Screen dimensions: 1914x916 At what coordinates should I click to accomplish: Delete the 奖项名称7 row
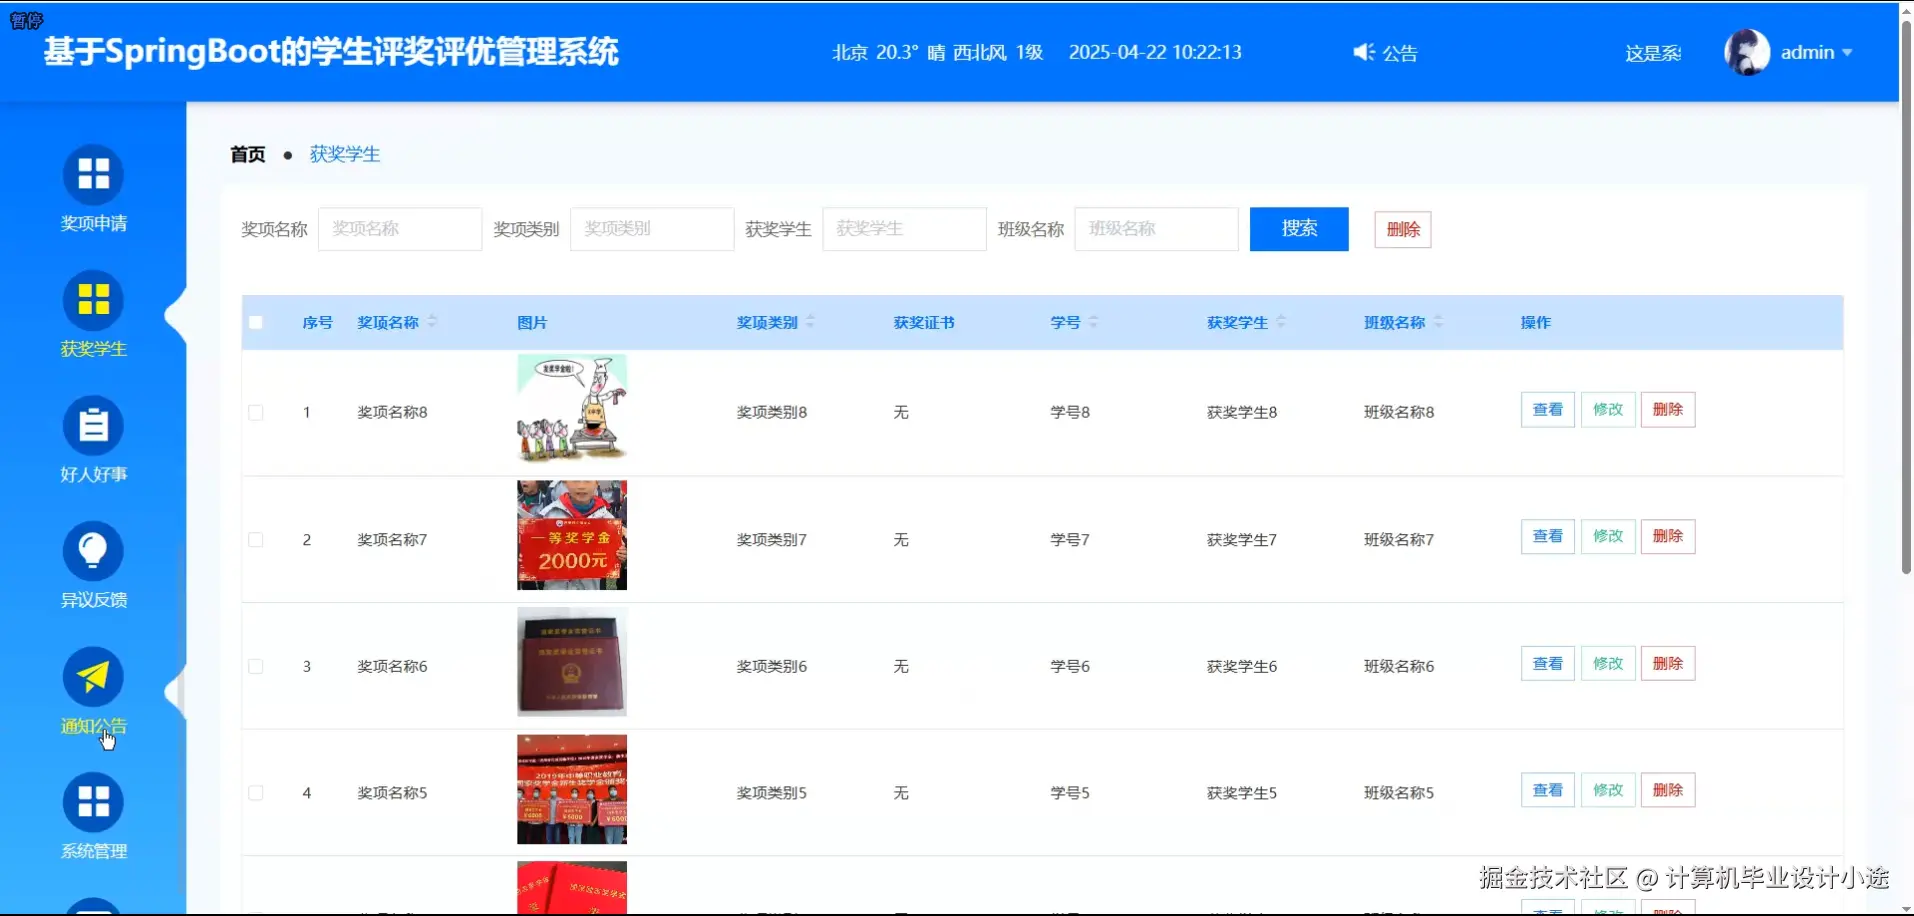(x=1668, y=537)
